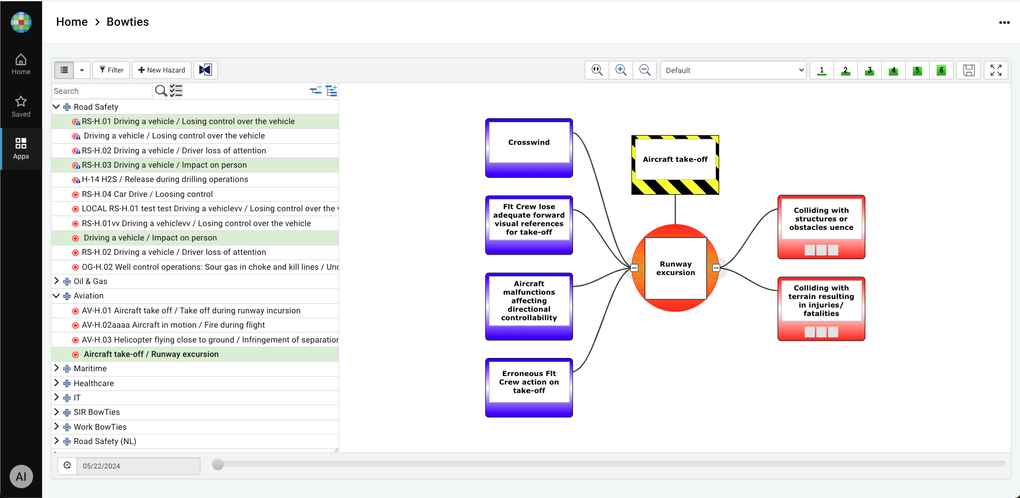
Task: Enter fullscreen view of the diagram
Action: tap(995, 70)
